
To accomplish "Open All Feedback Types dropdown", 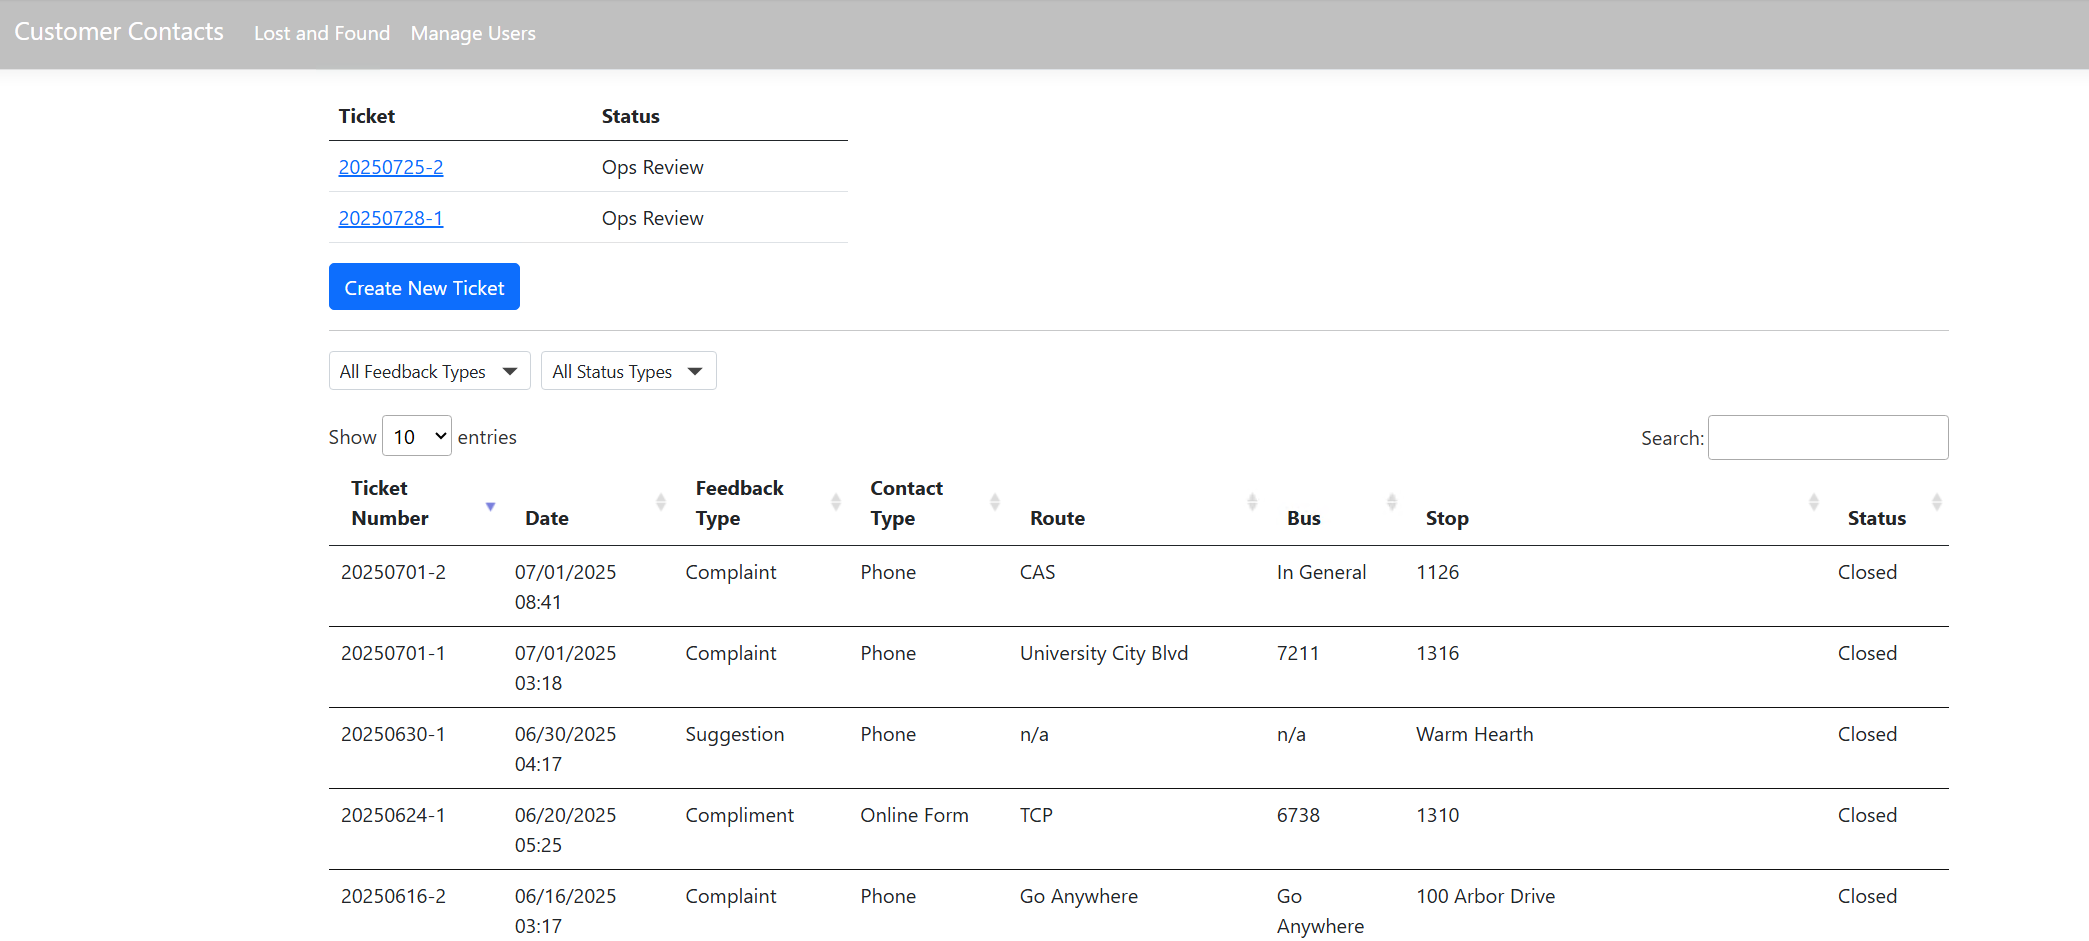I will point(429,371).
